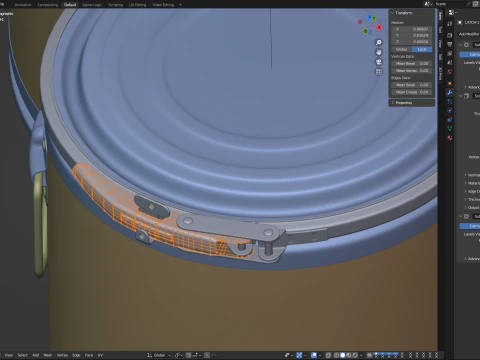The width and height of the screenshot is (480, 360).
Task: Click the new scene icon beside Scene field
Action: point(476,4)
